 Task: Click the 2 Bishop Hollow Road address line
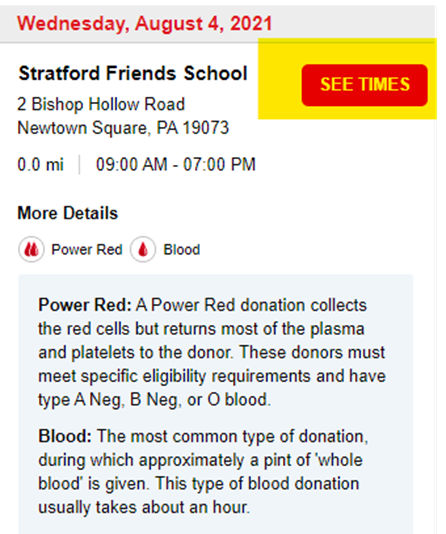point(101,104)
